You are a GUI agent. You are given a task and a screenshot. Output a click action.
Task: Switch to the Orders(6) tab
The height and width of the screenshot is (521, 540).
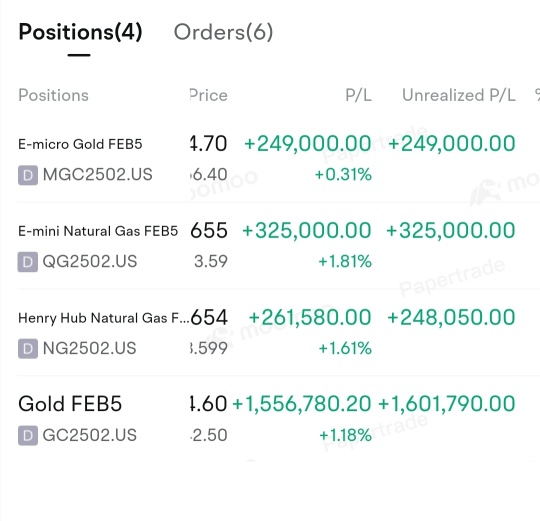223,32
